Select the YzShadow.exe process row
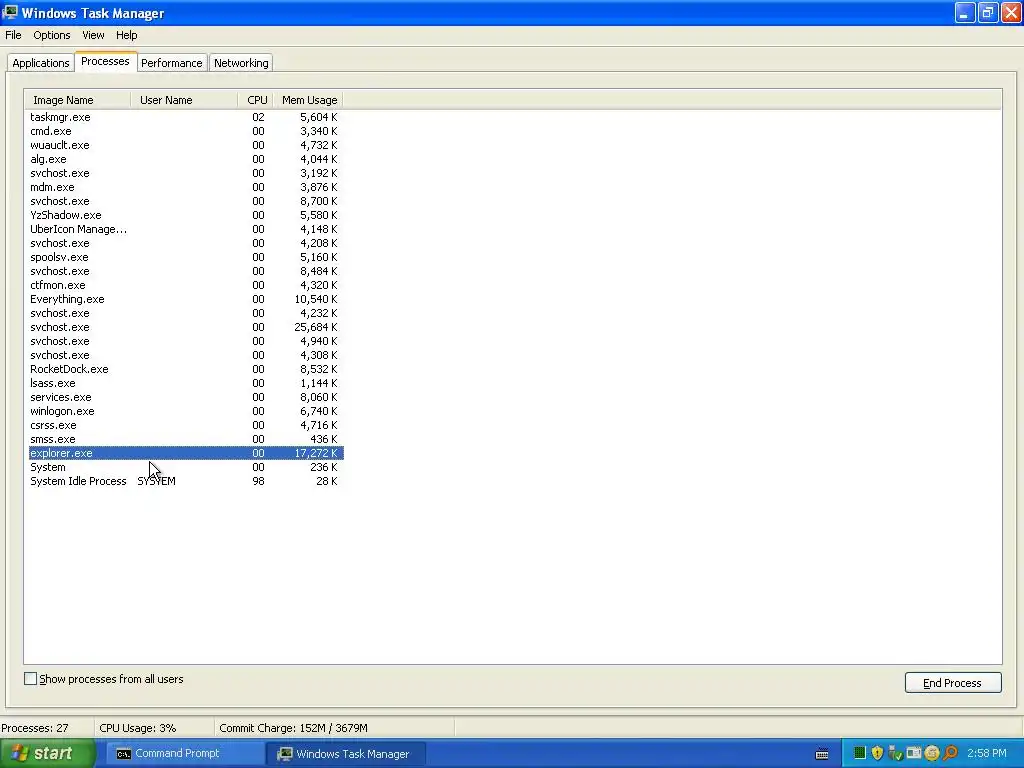This screenshot has width=1024, height=768. tap(184, 215)
